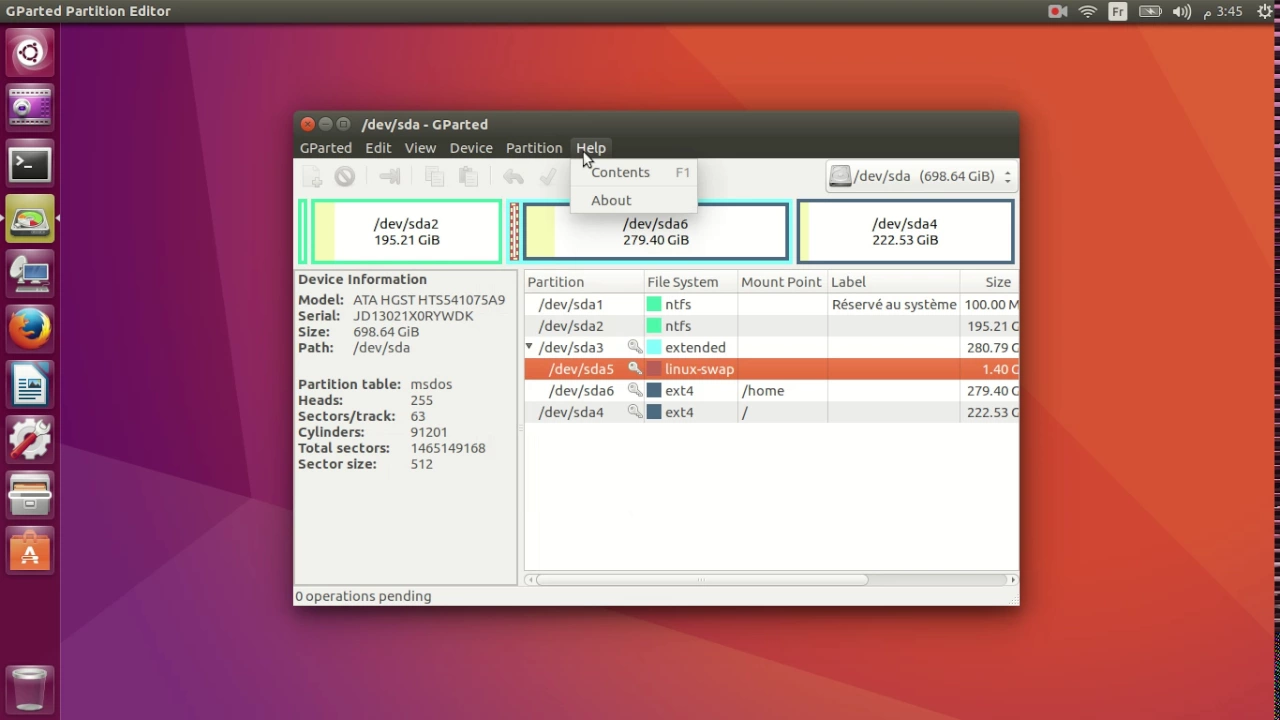
Task: Select the /dev/sda3 extended row
Action: point(771,347)
